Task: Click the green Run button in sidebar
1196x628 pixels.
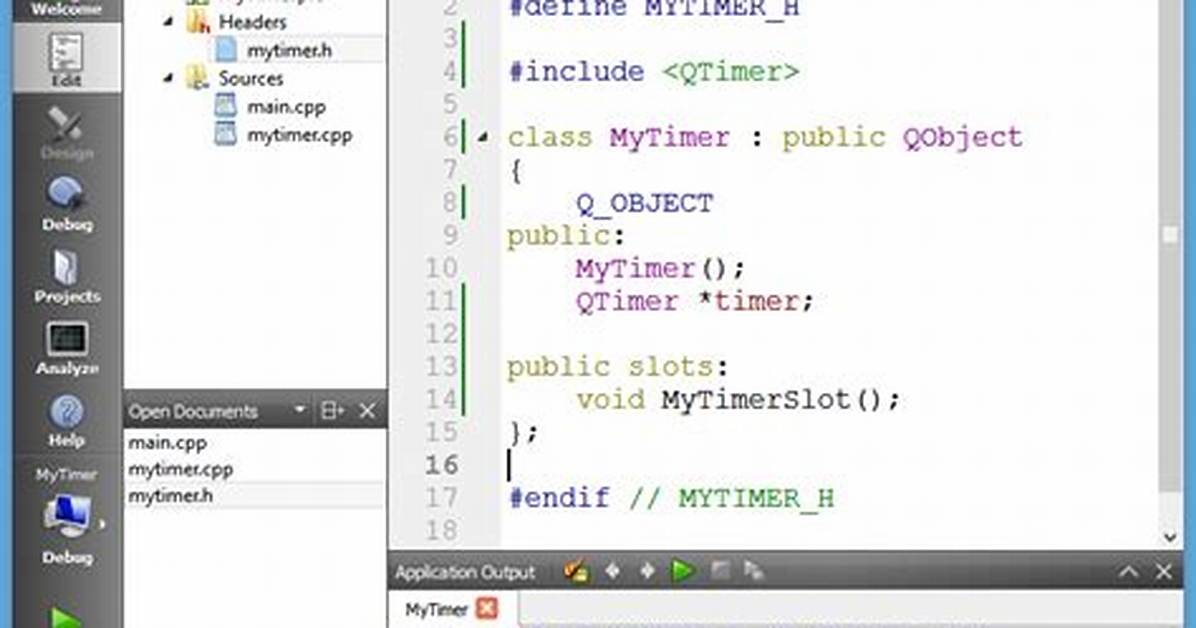Action: (x=66, y=617)
